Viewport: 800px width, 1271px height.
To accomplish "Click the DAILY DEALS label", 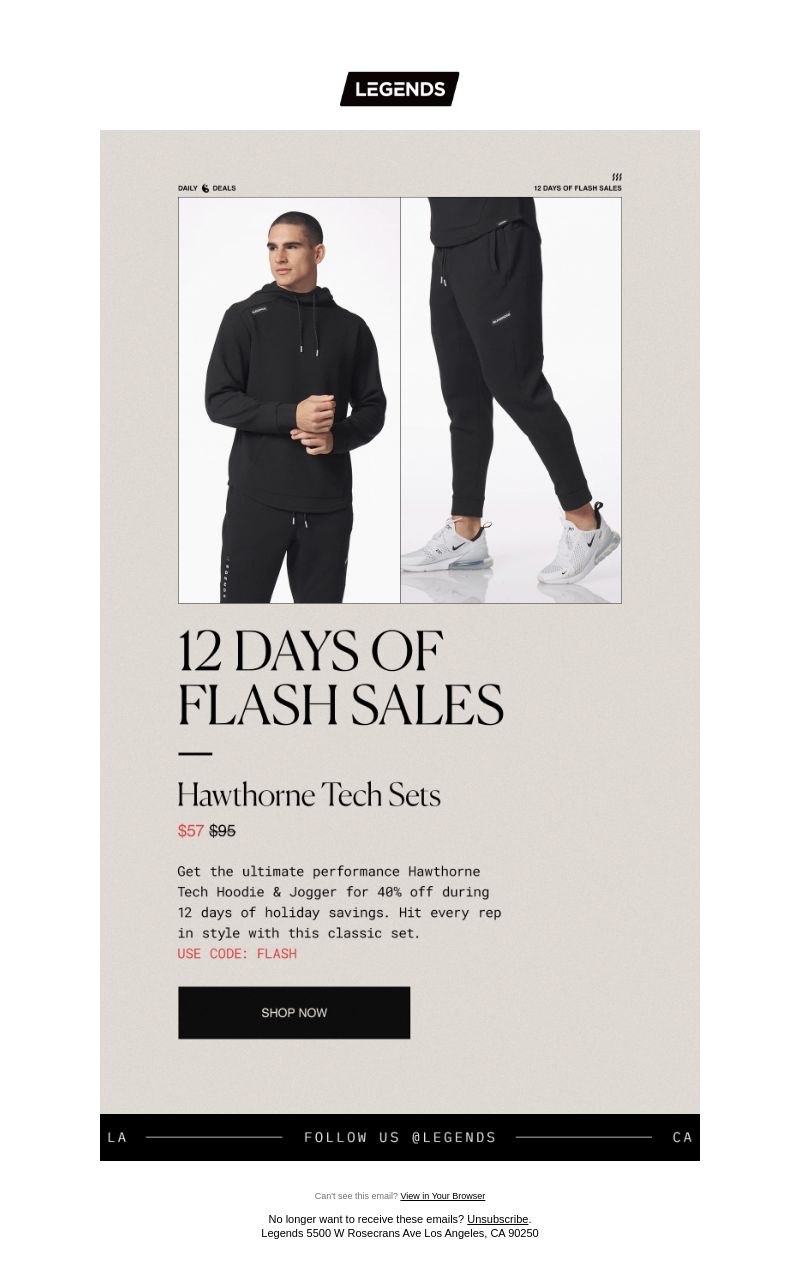I will click(207, 188).
